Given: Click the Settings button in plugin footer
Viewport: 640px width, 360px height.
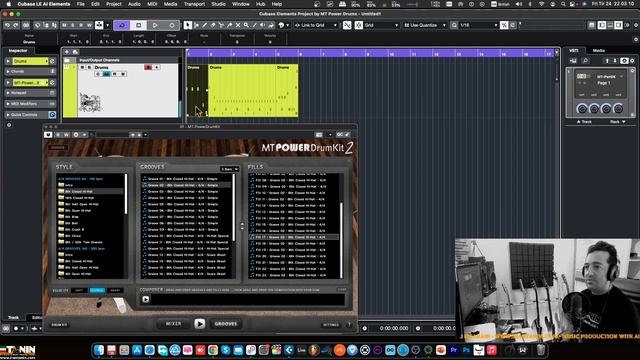Looking at the screenshot, I should (x=331, y=325).
